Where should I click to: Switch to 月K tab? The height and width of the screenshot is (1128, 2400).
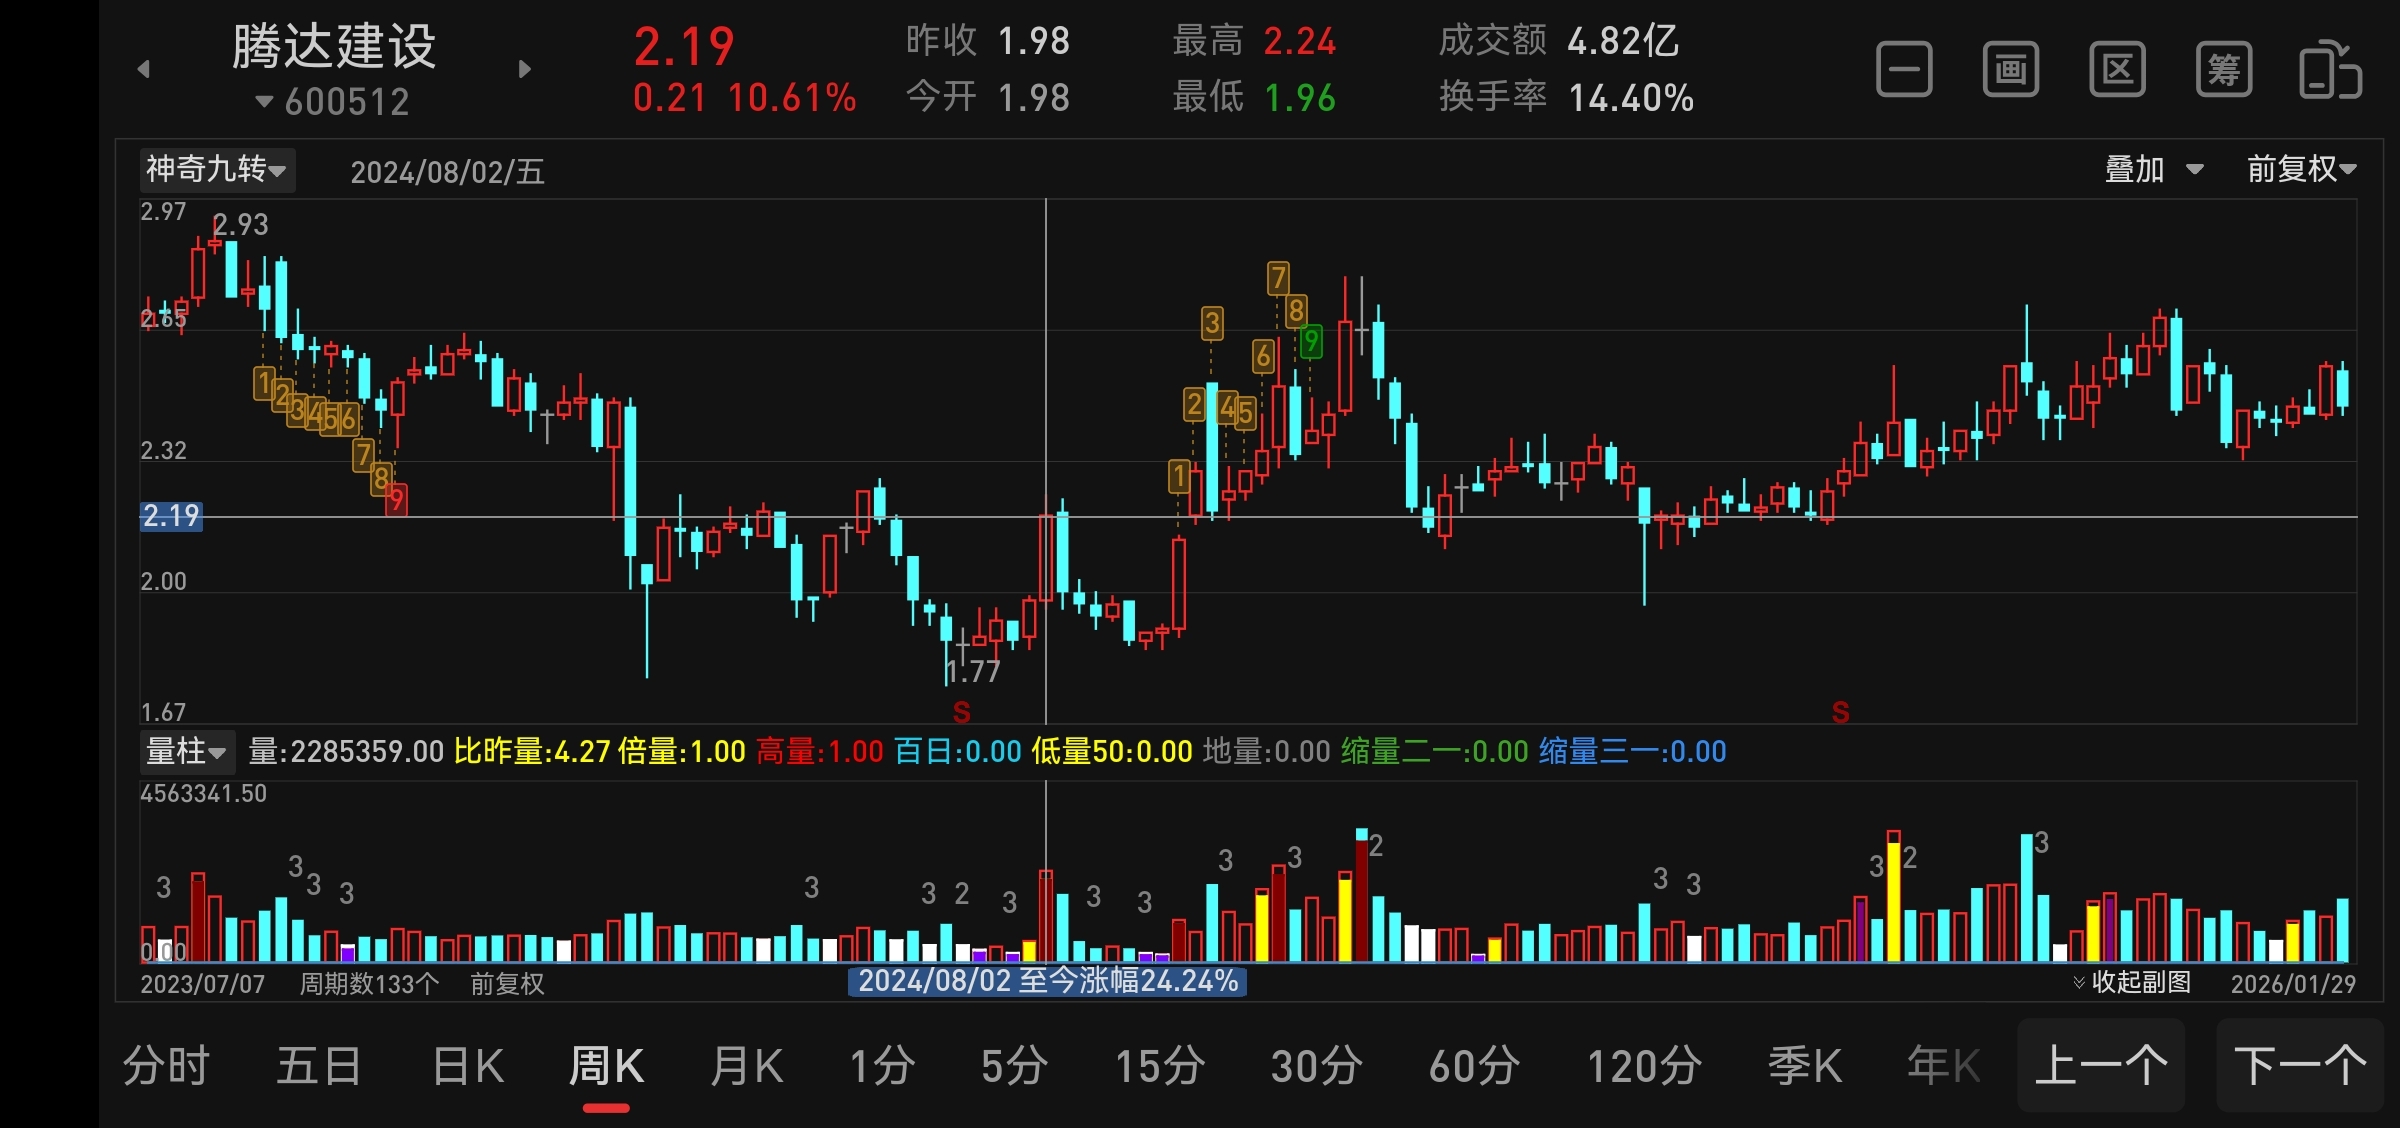[x=746, y=1066]
